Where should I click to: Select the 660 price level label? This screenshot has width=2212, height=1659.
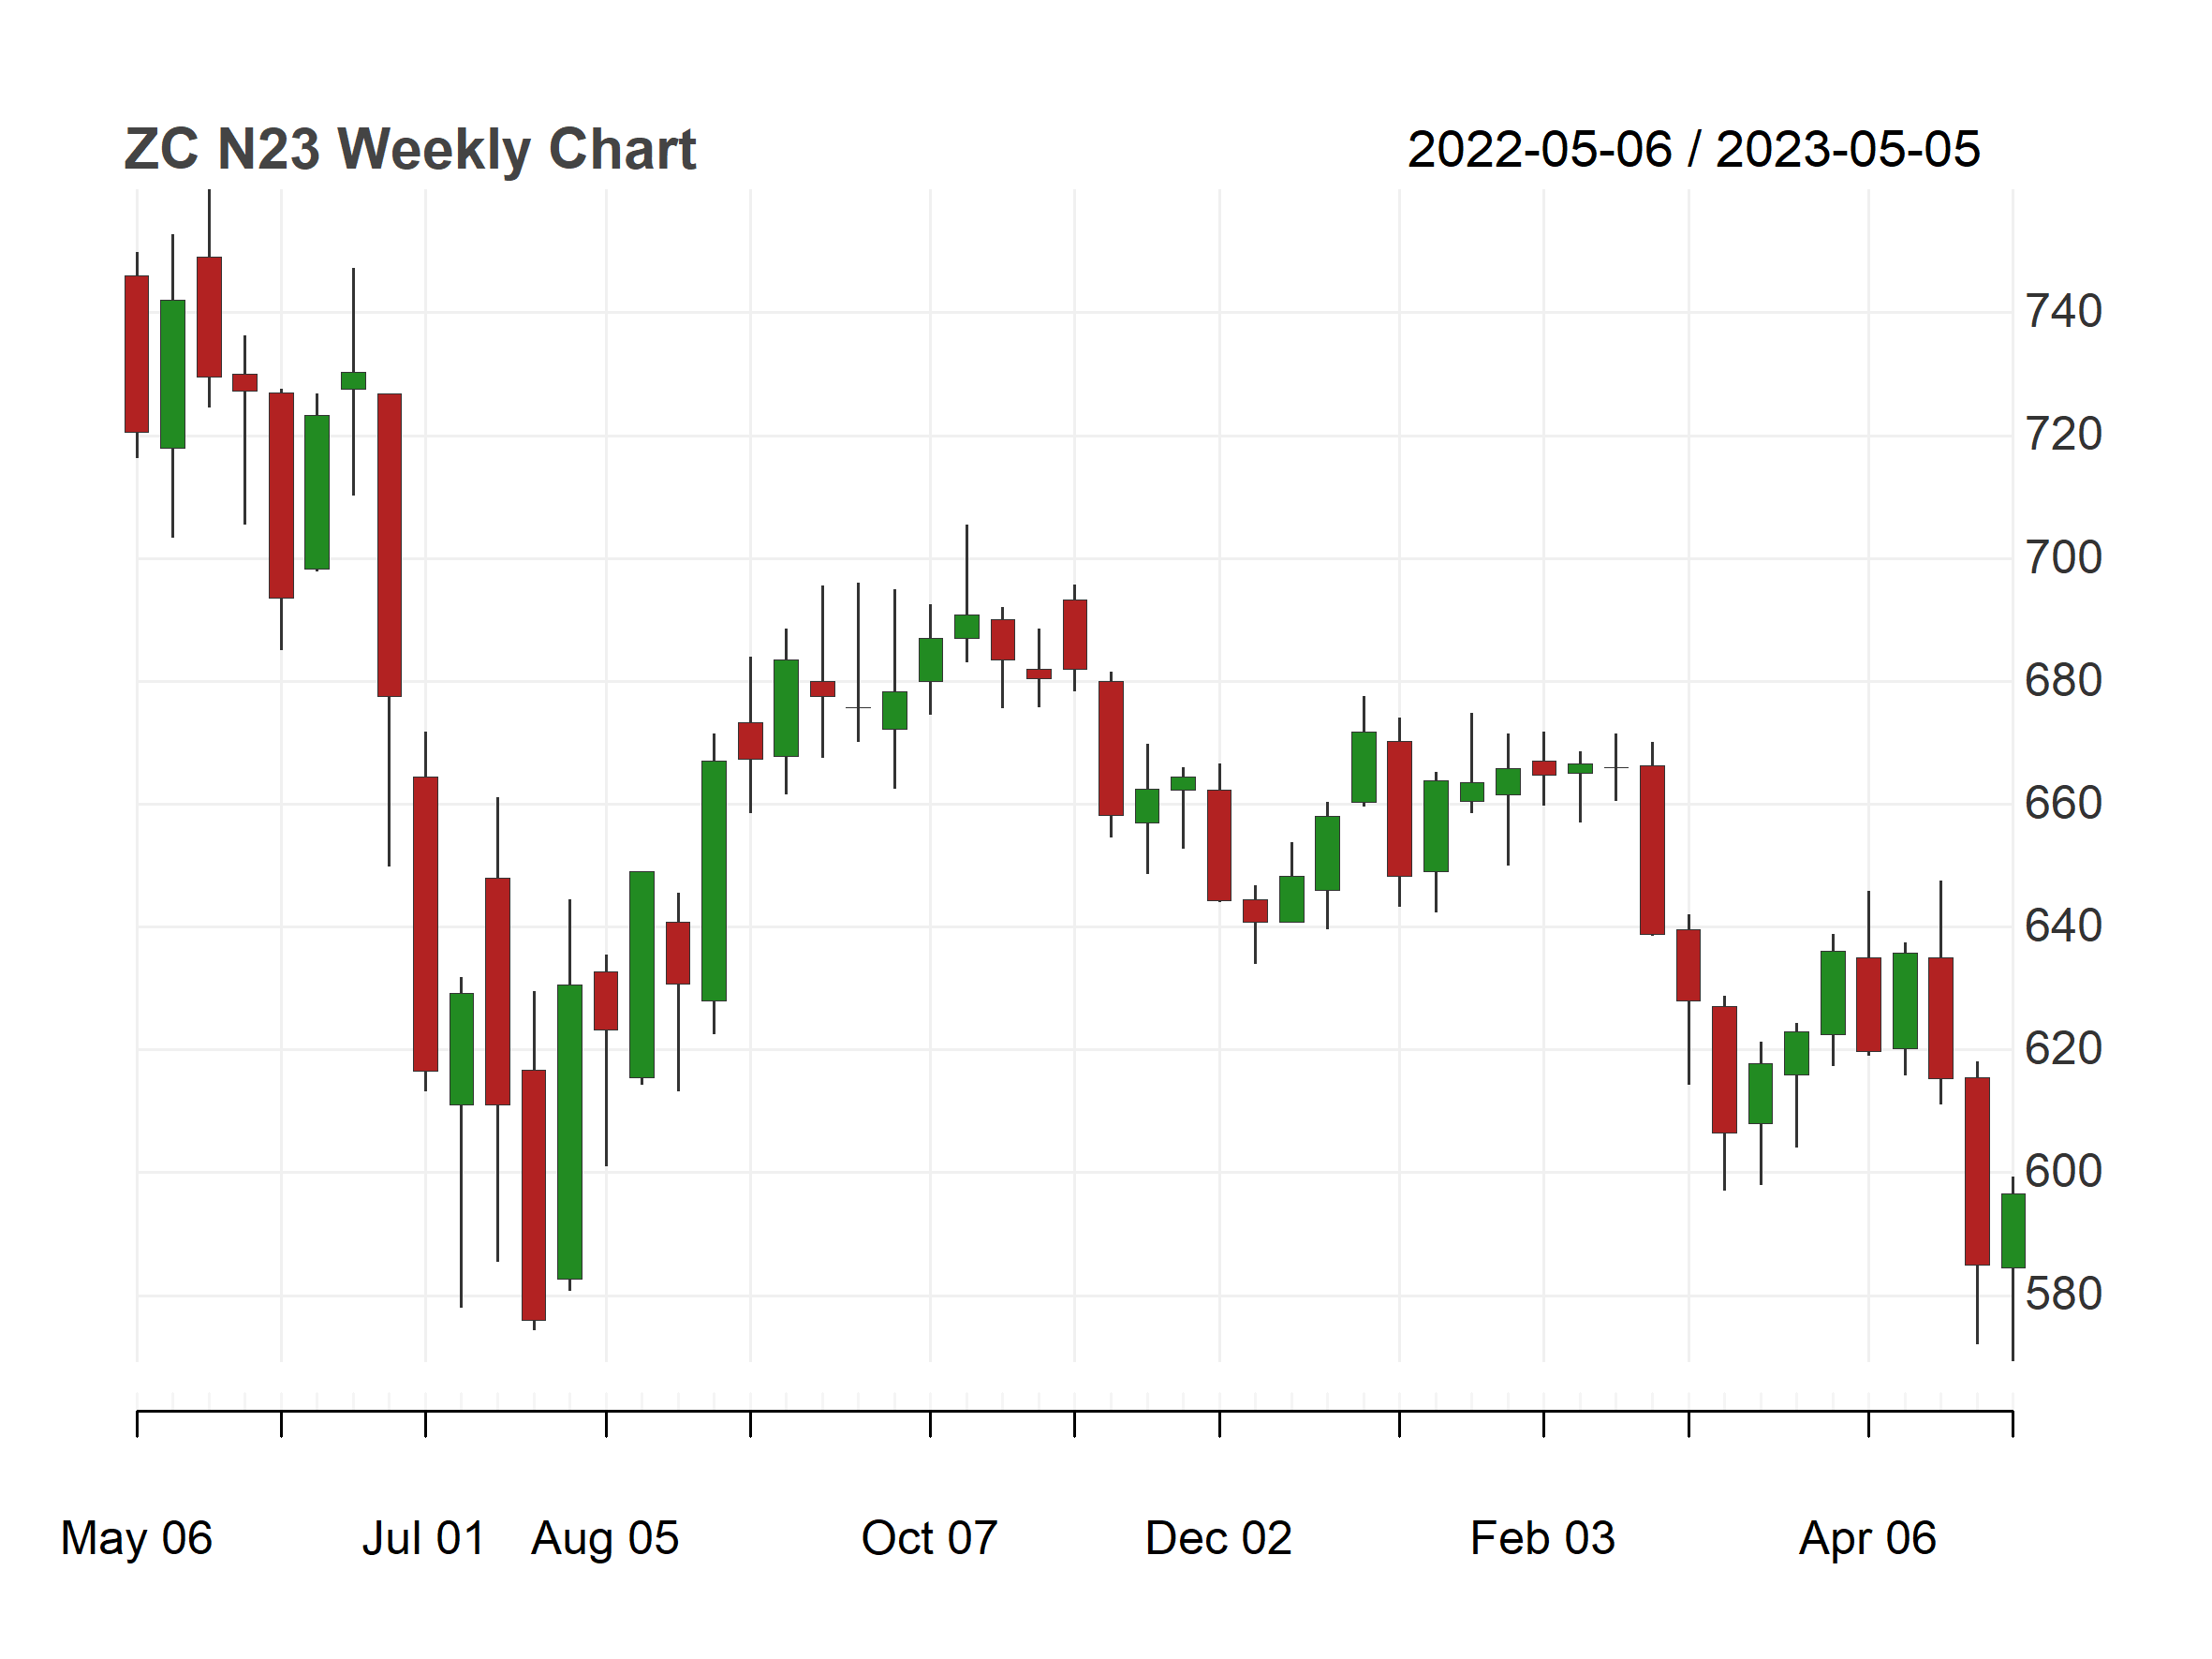[2063, 804]
